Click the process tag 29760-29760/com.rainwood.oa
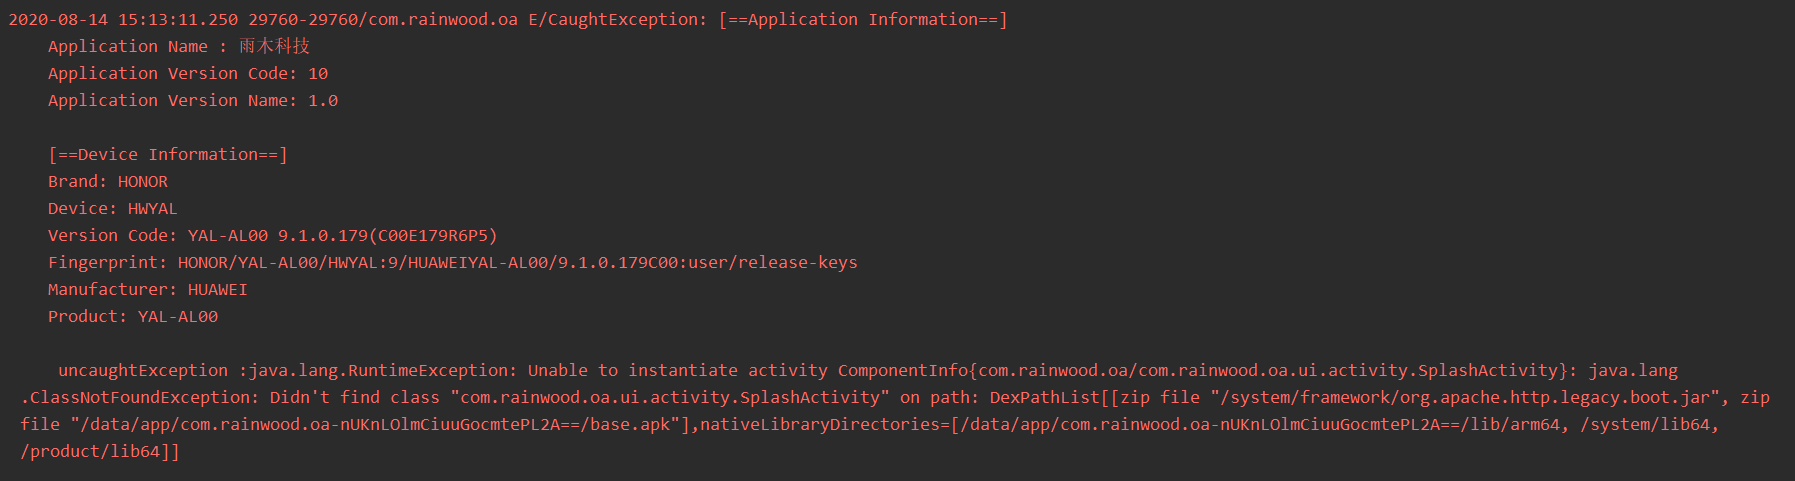The height and width of the screenshot is (481, 1795). pyautogui.click(x=383, y=19)
